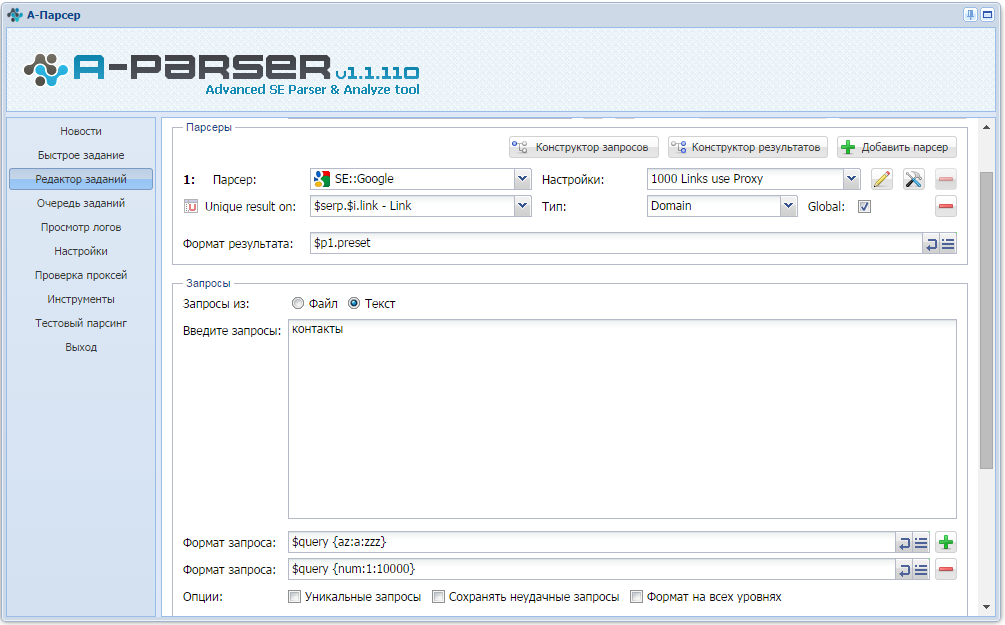
Task: Click the return-arrow icon in the result format field
Action: (931, 244)
